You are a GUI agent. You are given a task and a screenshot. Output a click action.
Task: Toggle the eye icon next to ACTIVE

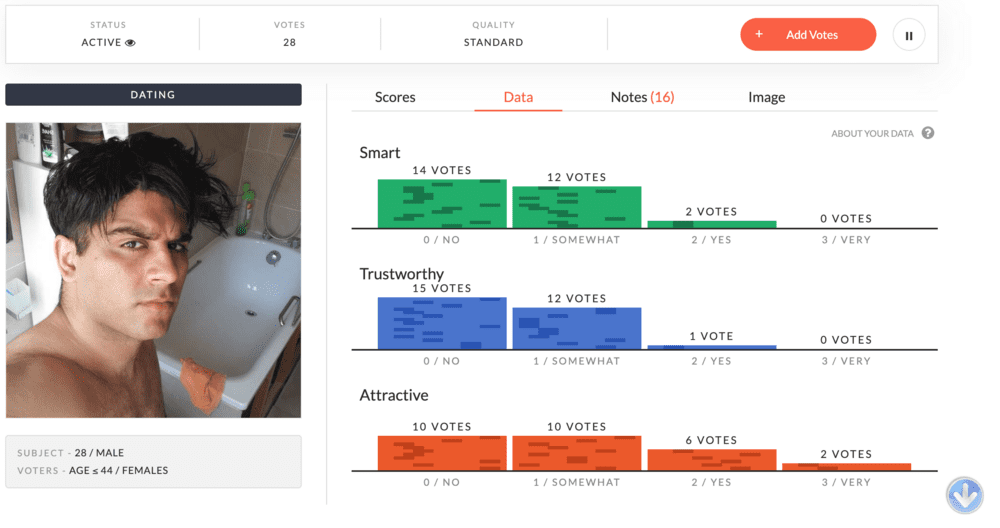[x=130, y=43]
